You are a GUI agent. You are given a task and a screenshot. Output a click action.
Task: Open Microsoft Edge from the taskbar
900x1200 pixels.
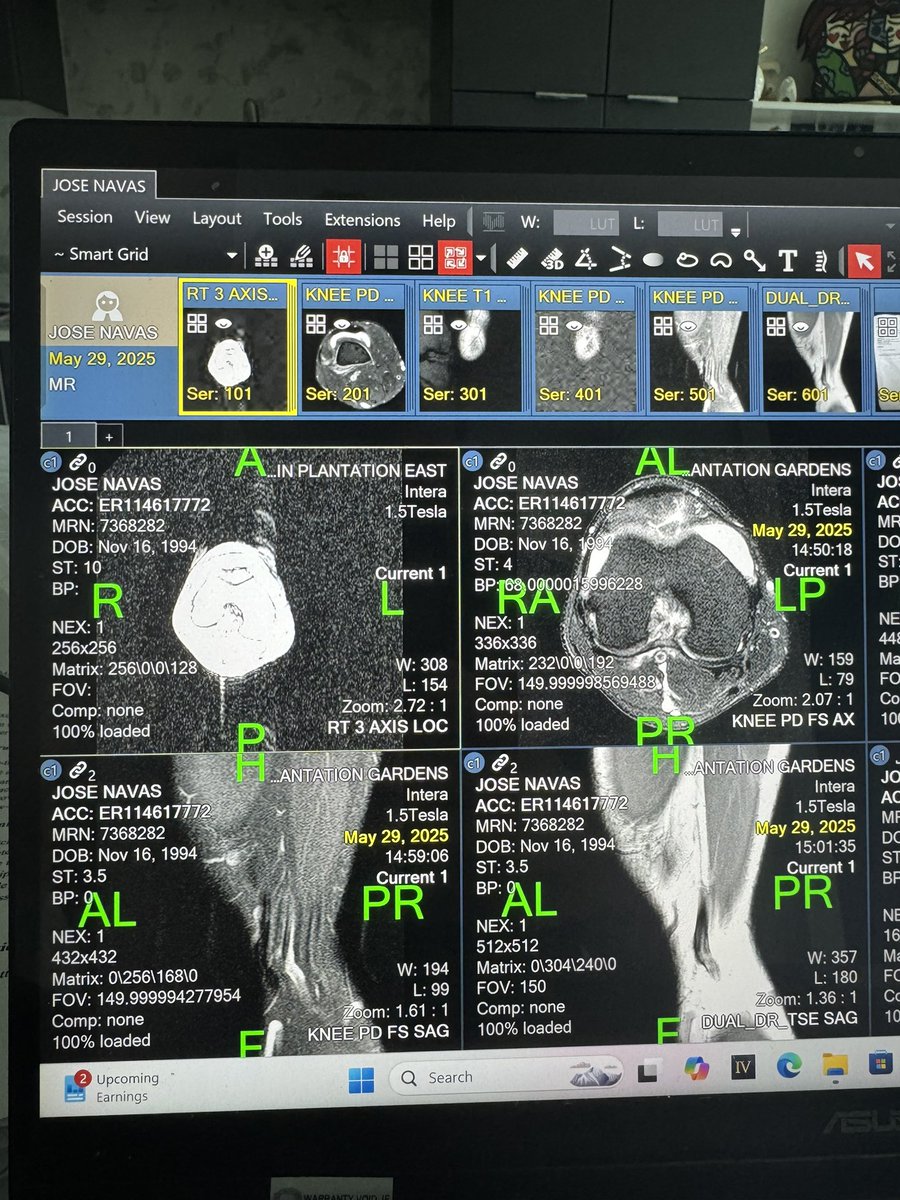point(789,1066)
